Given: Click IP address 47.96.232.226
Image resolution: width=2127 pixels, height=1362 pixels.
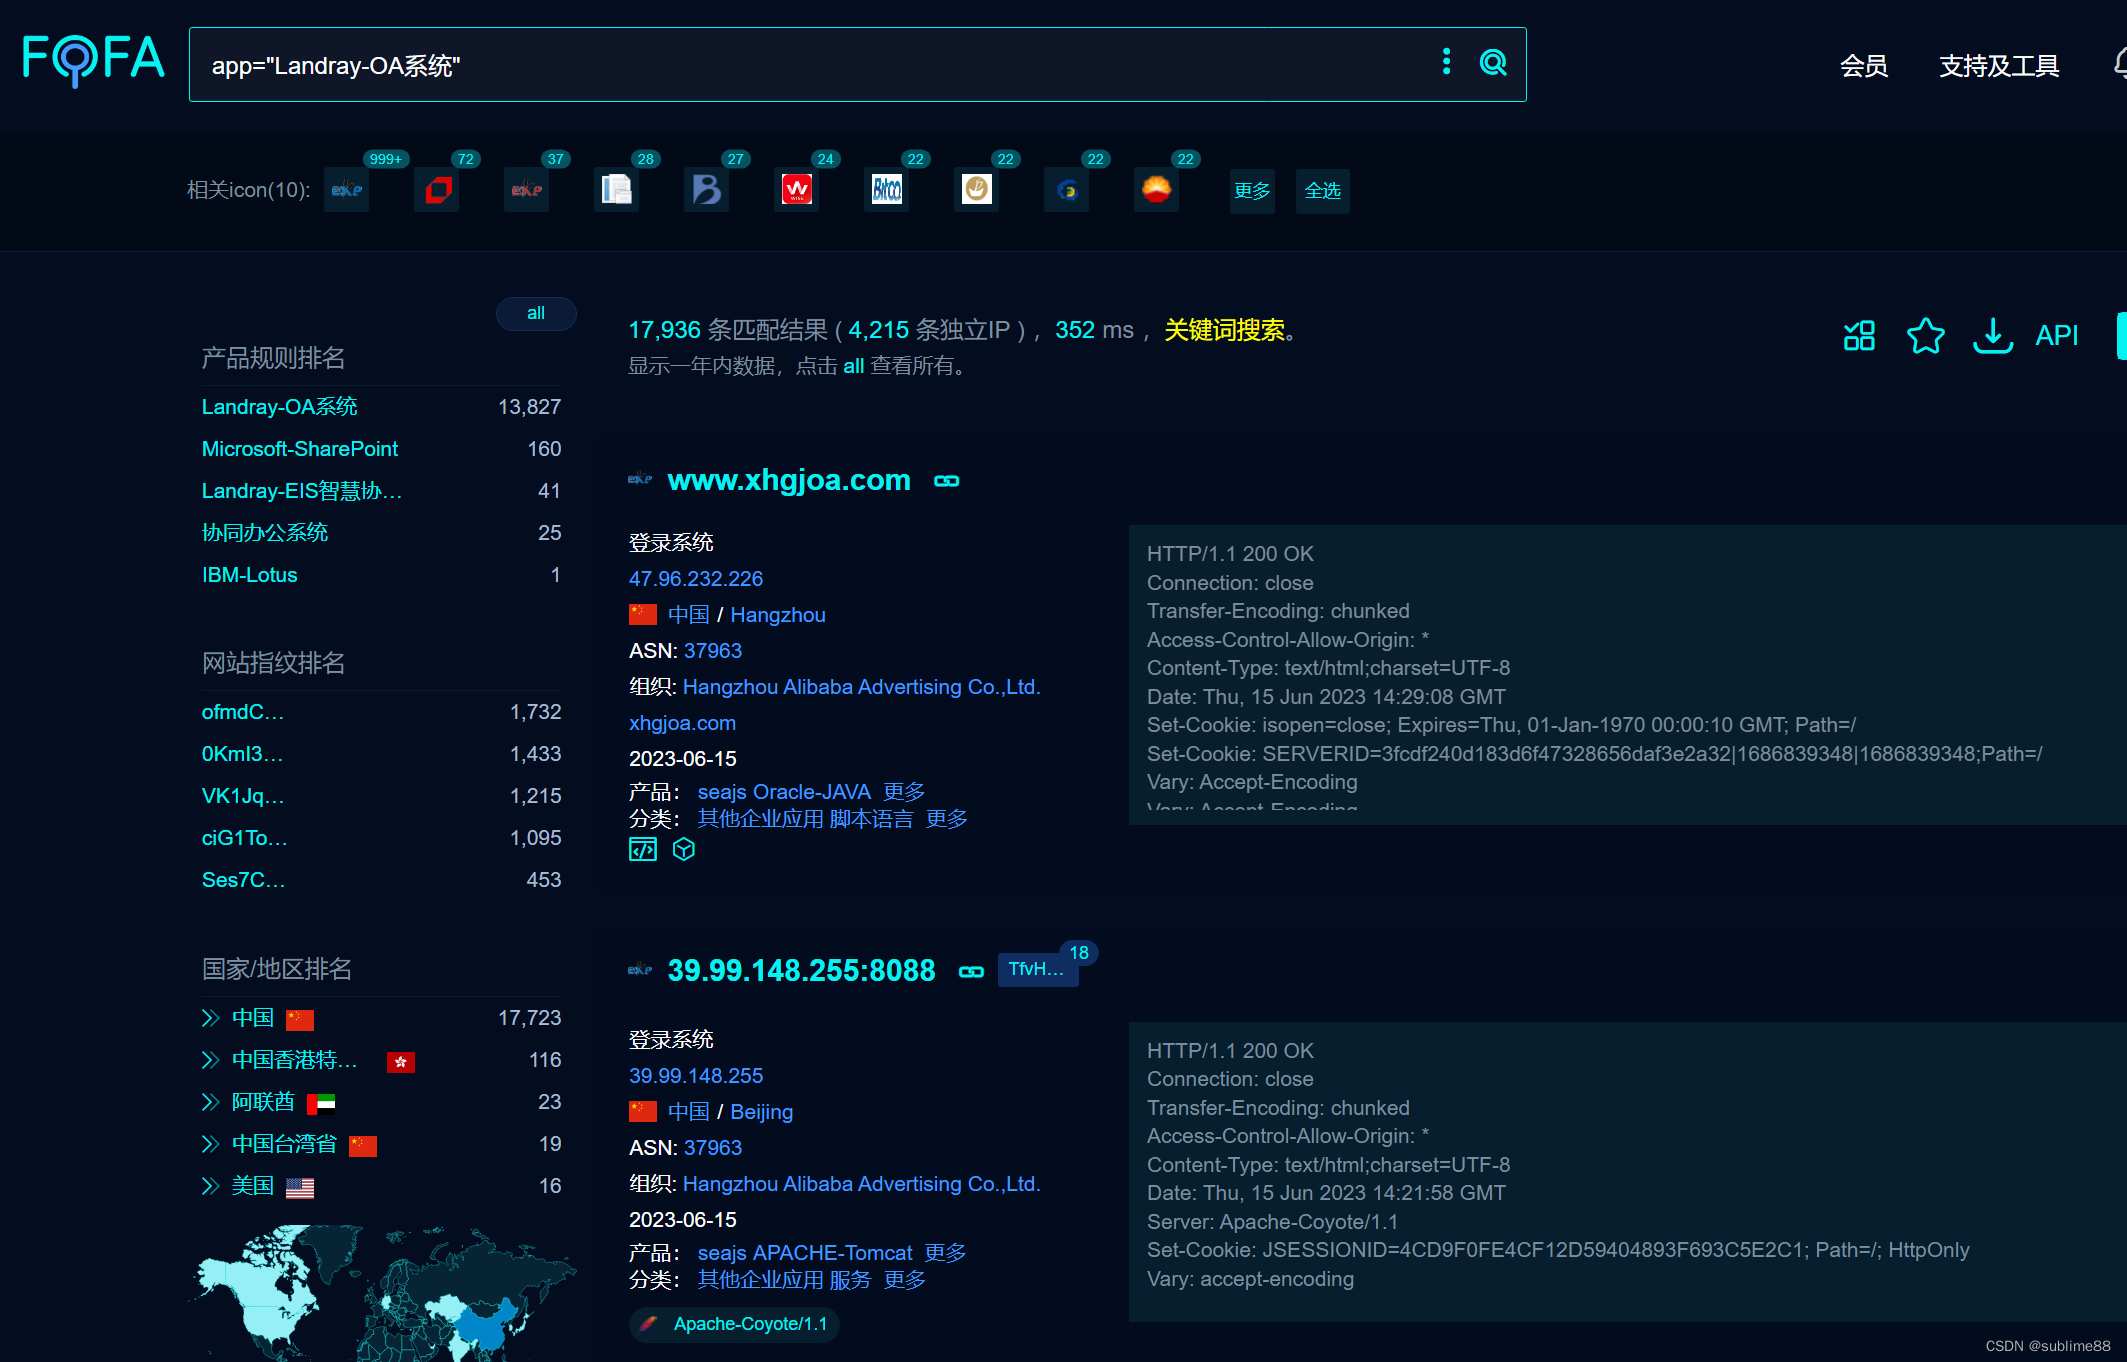Looking at the screenshot, I should pyautogui.click(x=696, y=579).
